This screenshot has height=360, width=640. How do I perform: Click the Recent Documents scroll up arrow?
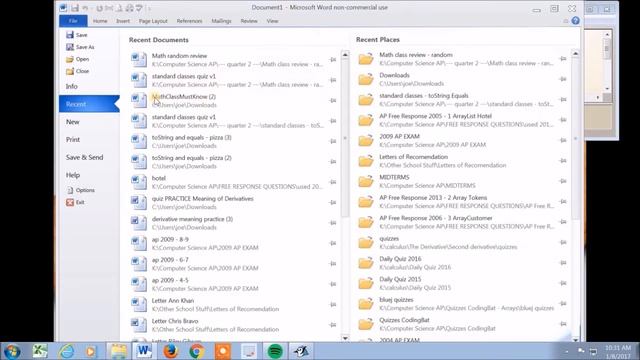(345, 54)
